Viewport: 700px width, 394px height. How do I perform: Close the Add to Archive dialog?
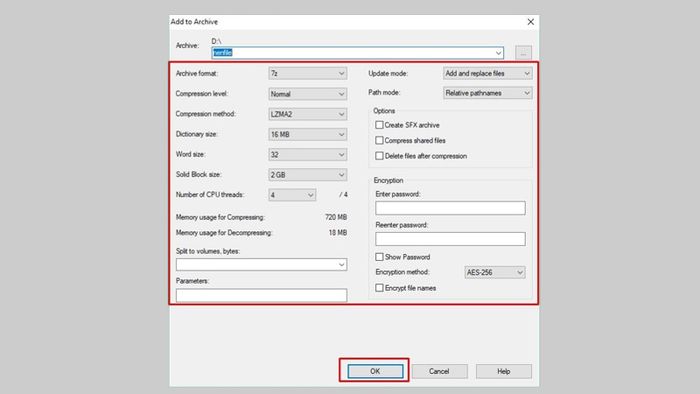point(530,22)
